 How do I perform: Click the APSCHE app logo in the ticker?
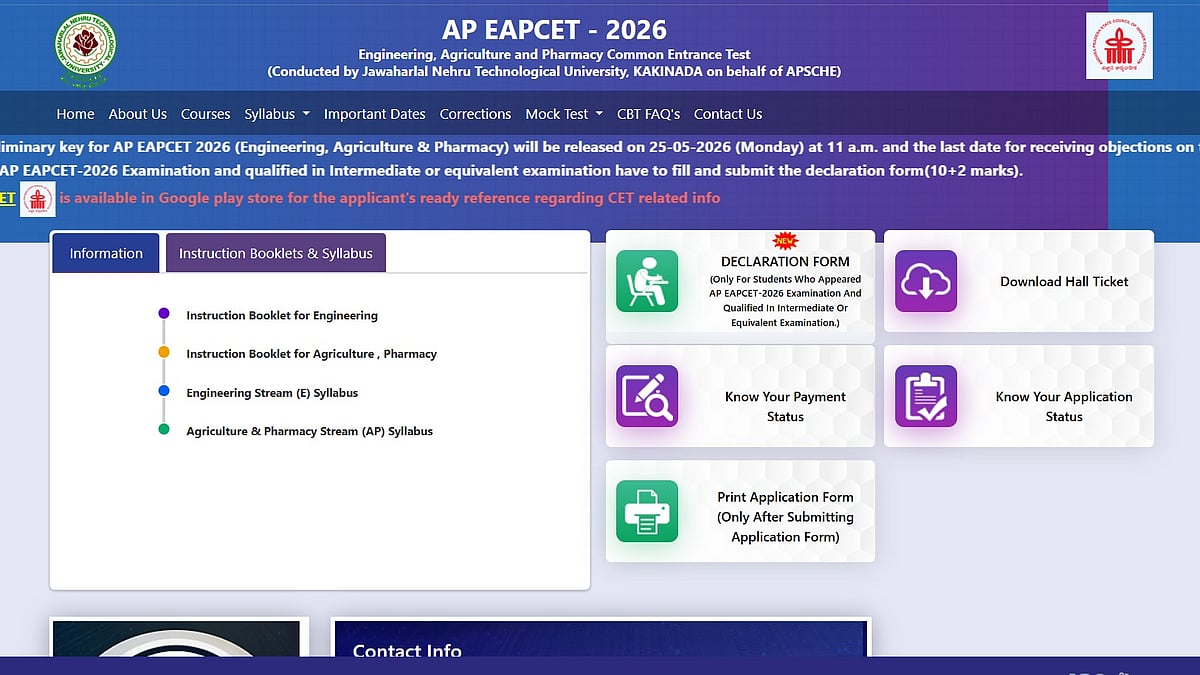[x=38, y=198]
